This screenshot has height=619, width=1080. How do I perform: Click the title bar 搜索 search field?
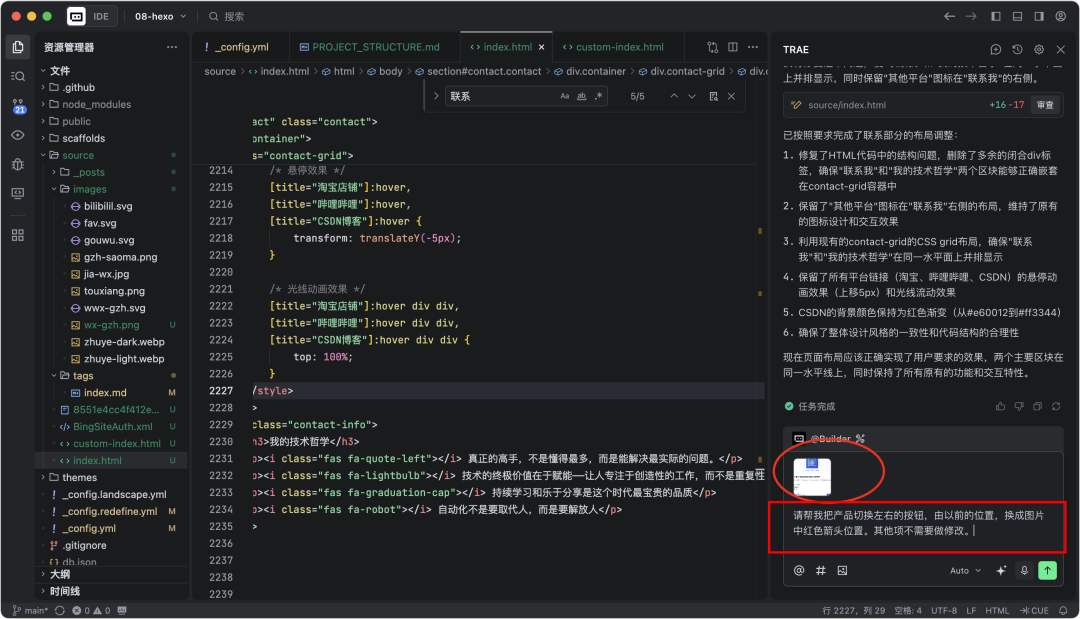point(227,16)
